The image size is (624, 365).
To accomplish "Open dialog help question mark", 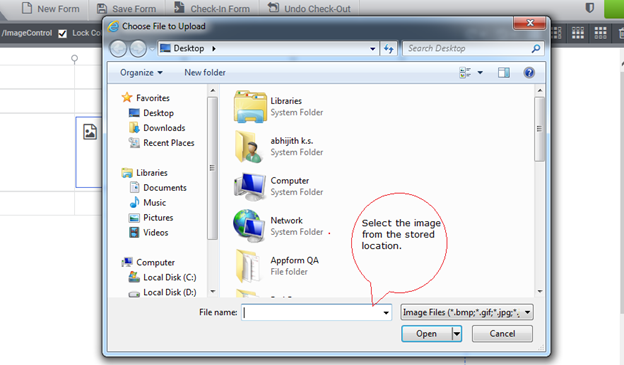I will point(529,72).
